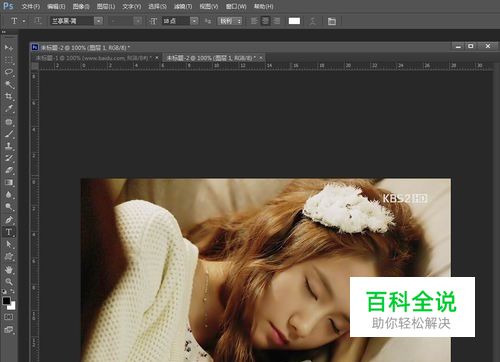This screenshot has width=500, height=362.
Task: Restore the document window size
Action: click(x=471, y=46)
